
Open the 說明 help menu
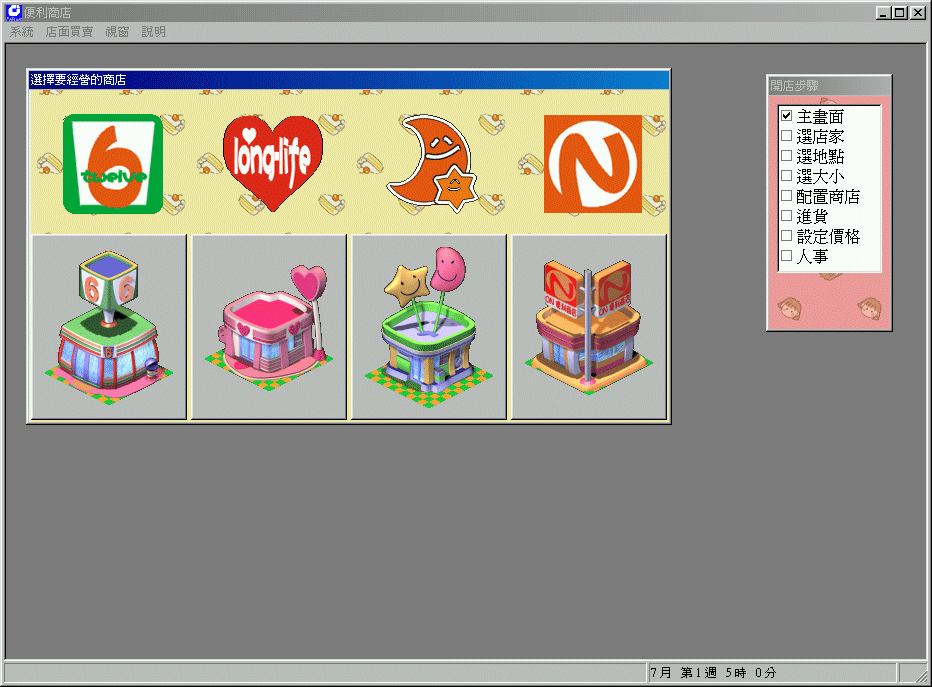pos(153,32)
